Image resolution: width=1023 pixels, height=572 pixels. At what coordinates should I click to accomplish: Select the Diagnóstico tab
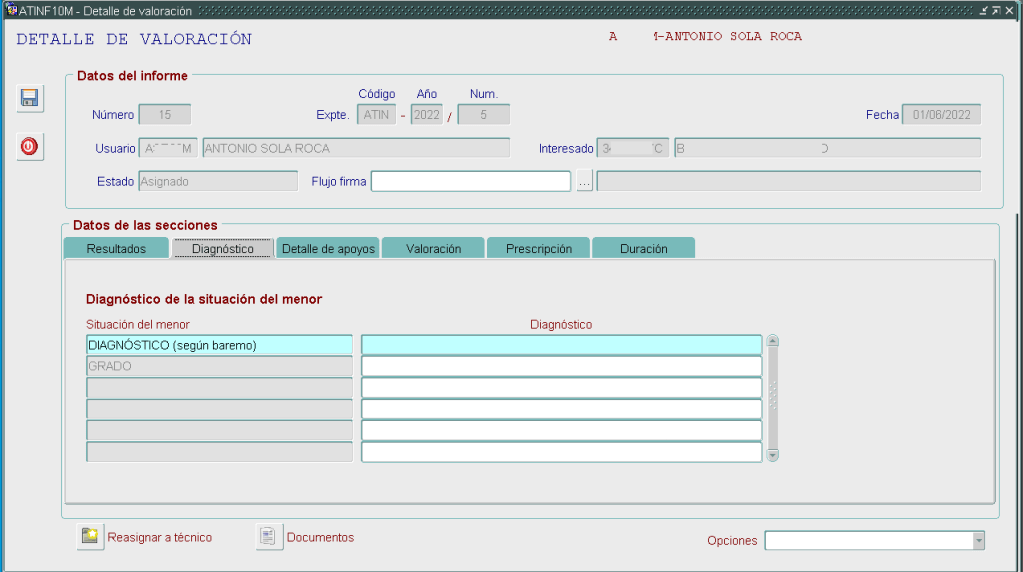click(x=223, y=249)
